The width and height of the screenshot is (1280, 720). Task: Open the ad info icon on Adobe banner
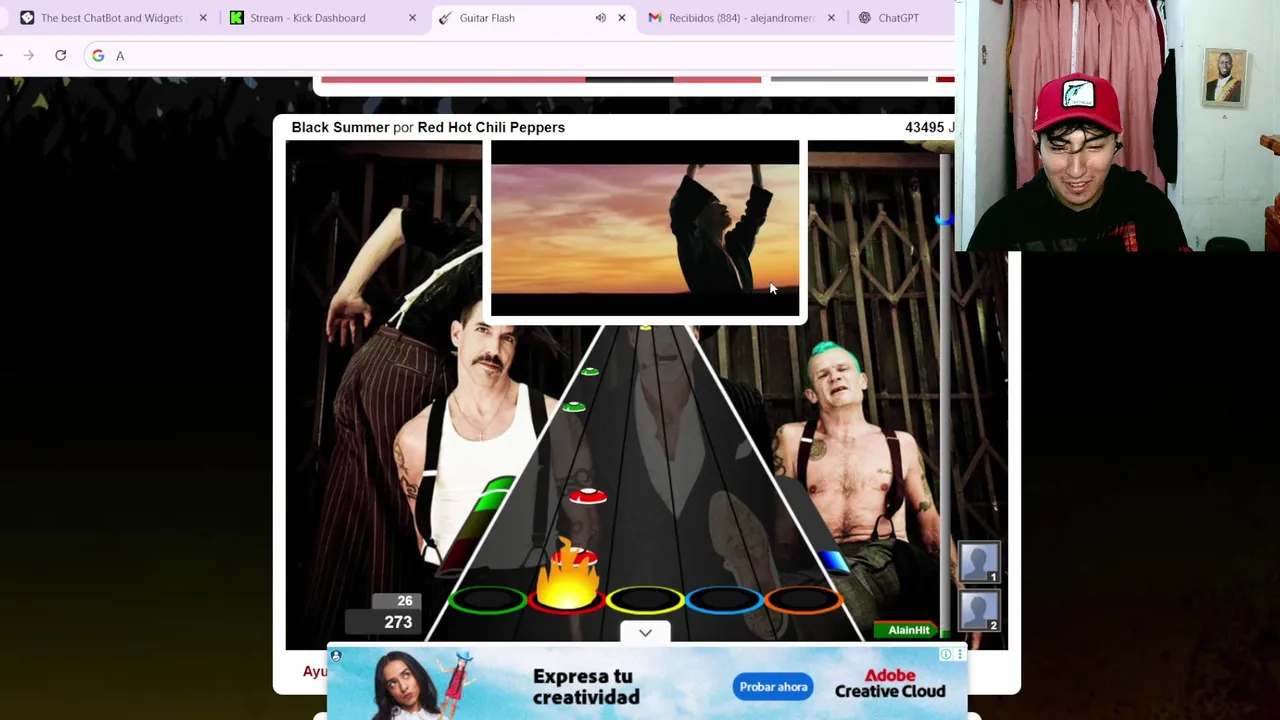945,655
